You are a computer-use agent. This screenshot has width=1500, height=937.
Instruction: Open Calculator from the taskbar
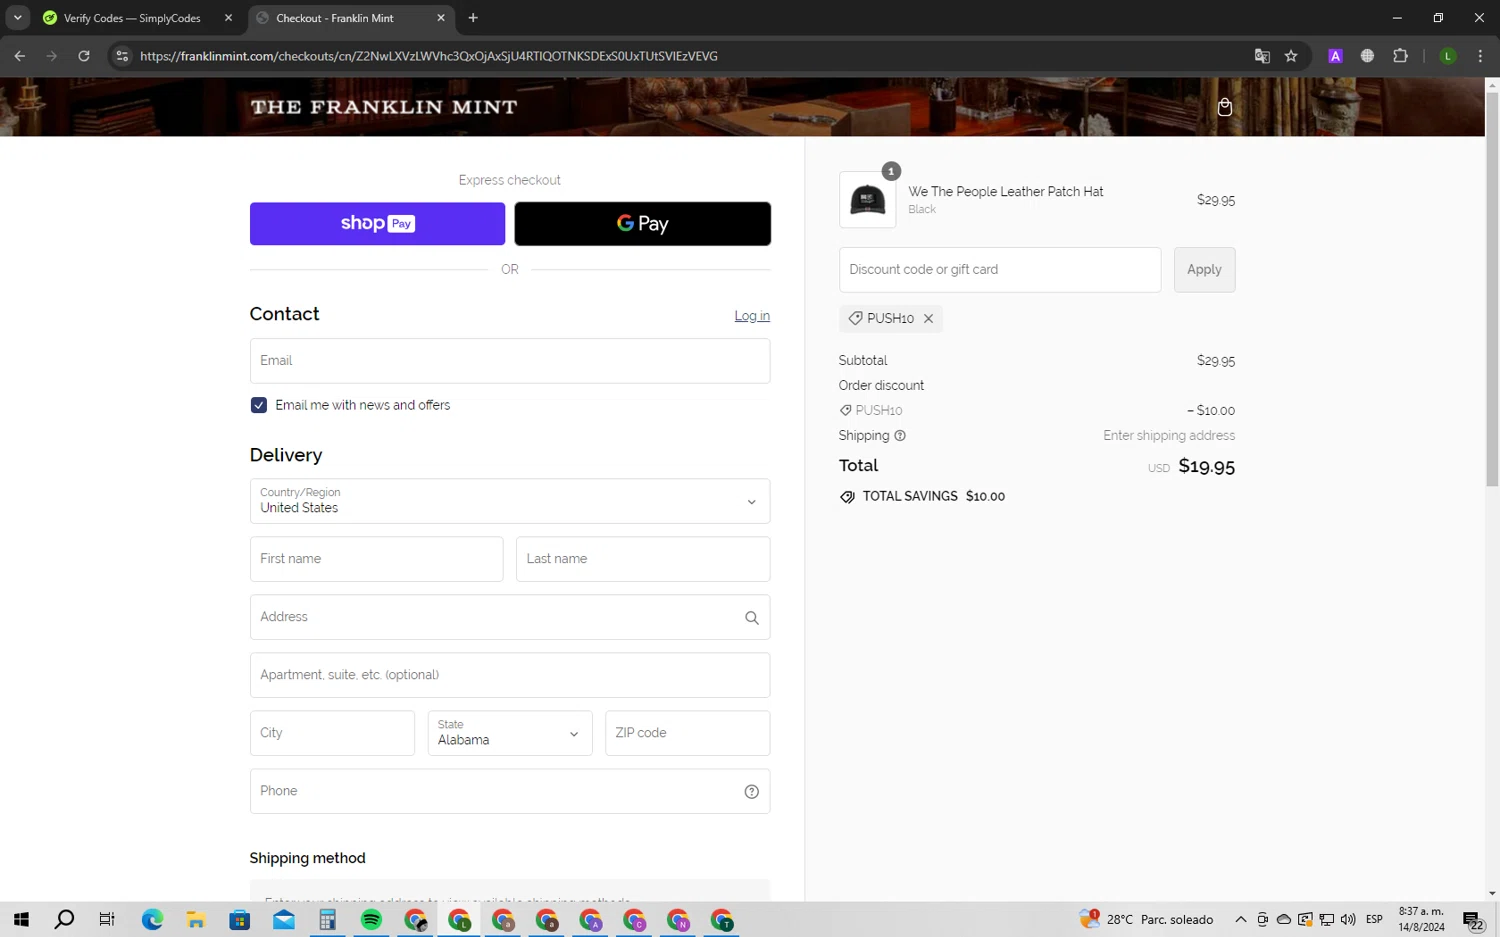[x=327, y=920]
